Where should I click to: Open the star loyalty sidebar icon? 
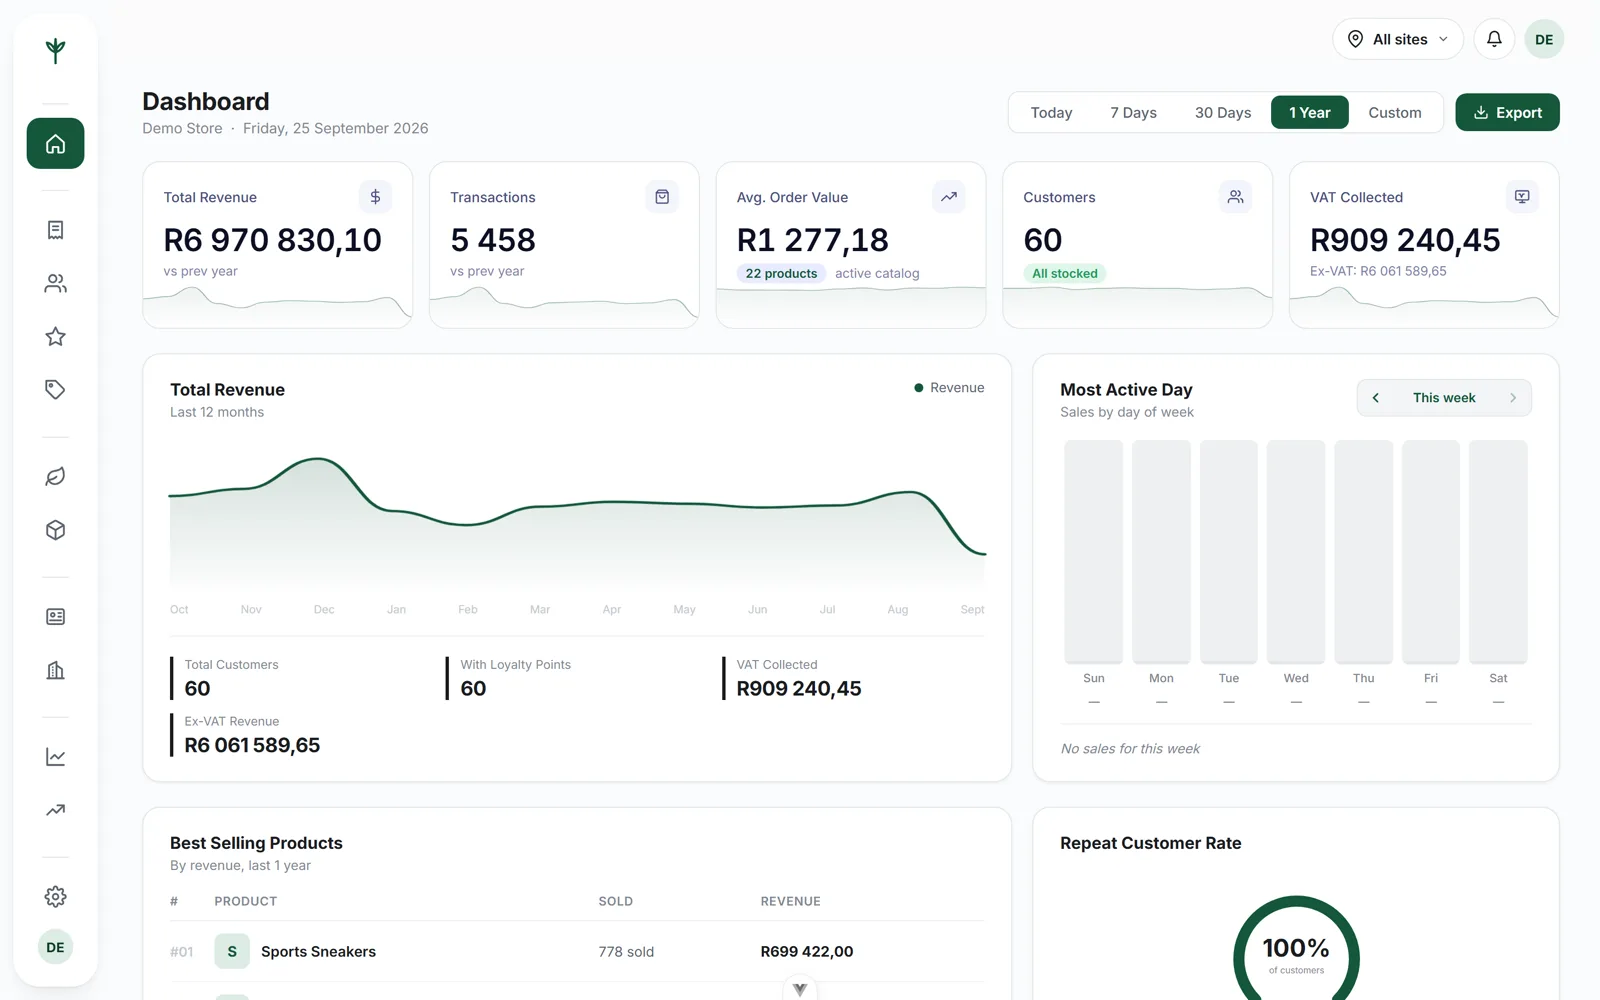click(55, 337)
